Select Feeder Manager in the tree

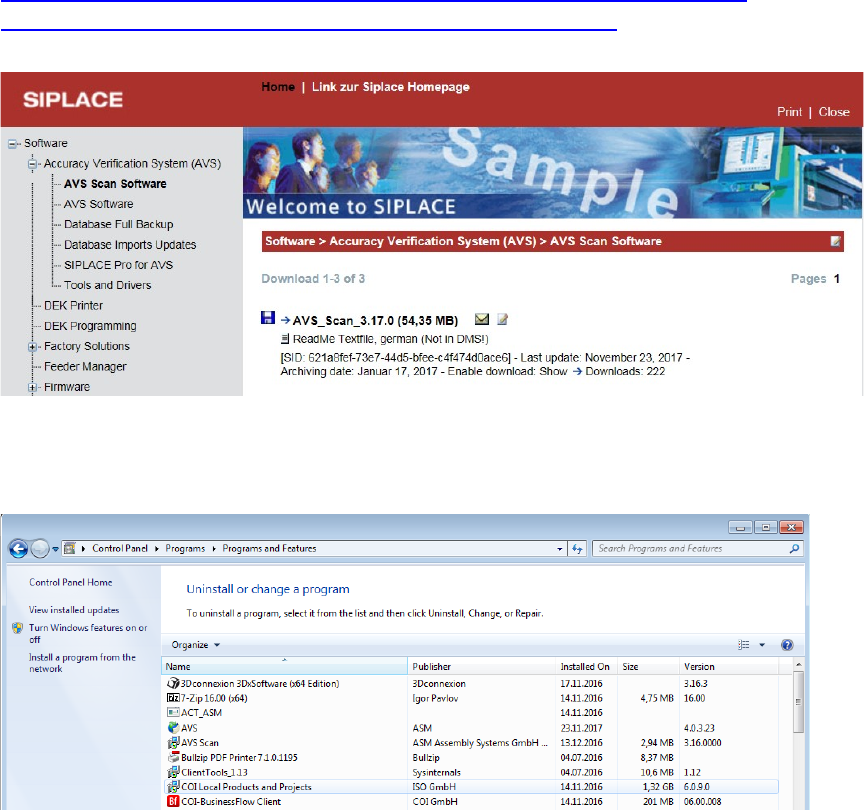pyautogui.click(x=85, y=367)
